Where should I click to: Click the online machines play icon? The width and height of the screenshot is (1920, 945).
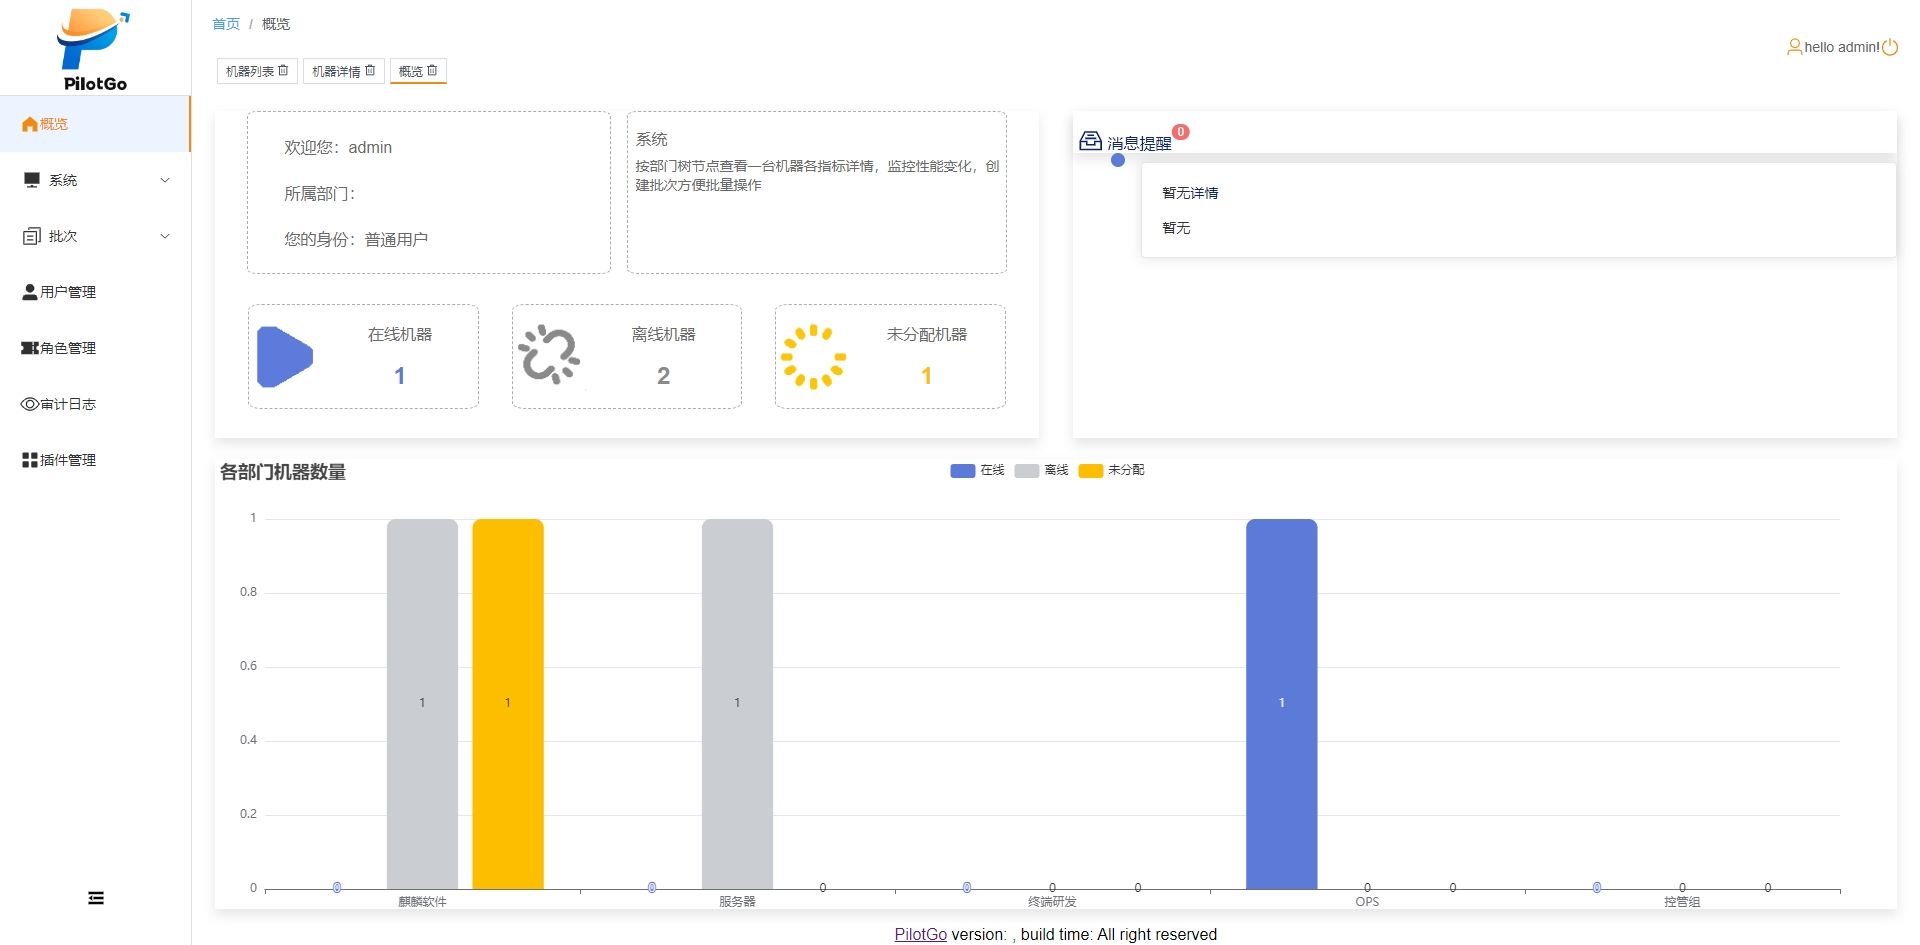(x=285, y=357)
